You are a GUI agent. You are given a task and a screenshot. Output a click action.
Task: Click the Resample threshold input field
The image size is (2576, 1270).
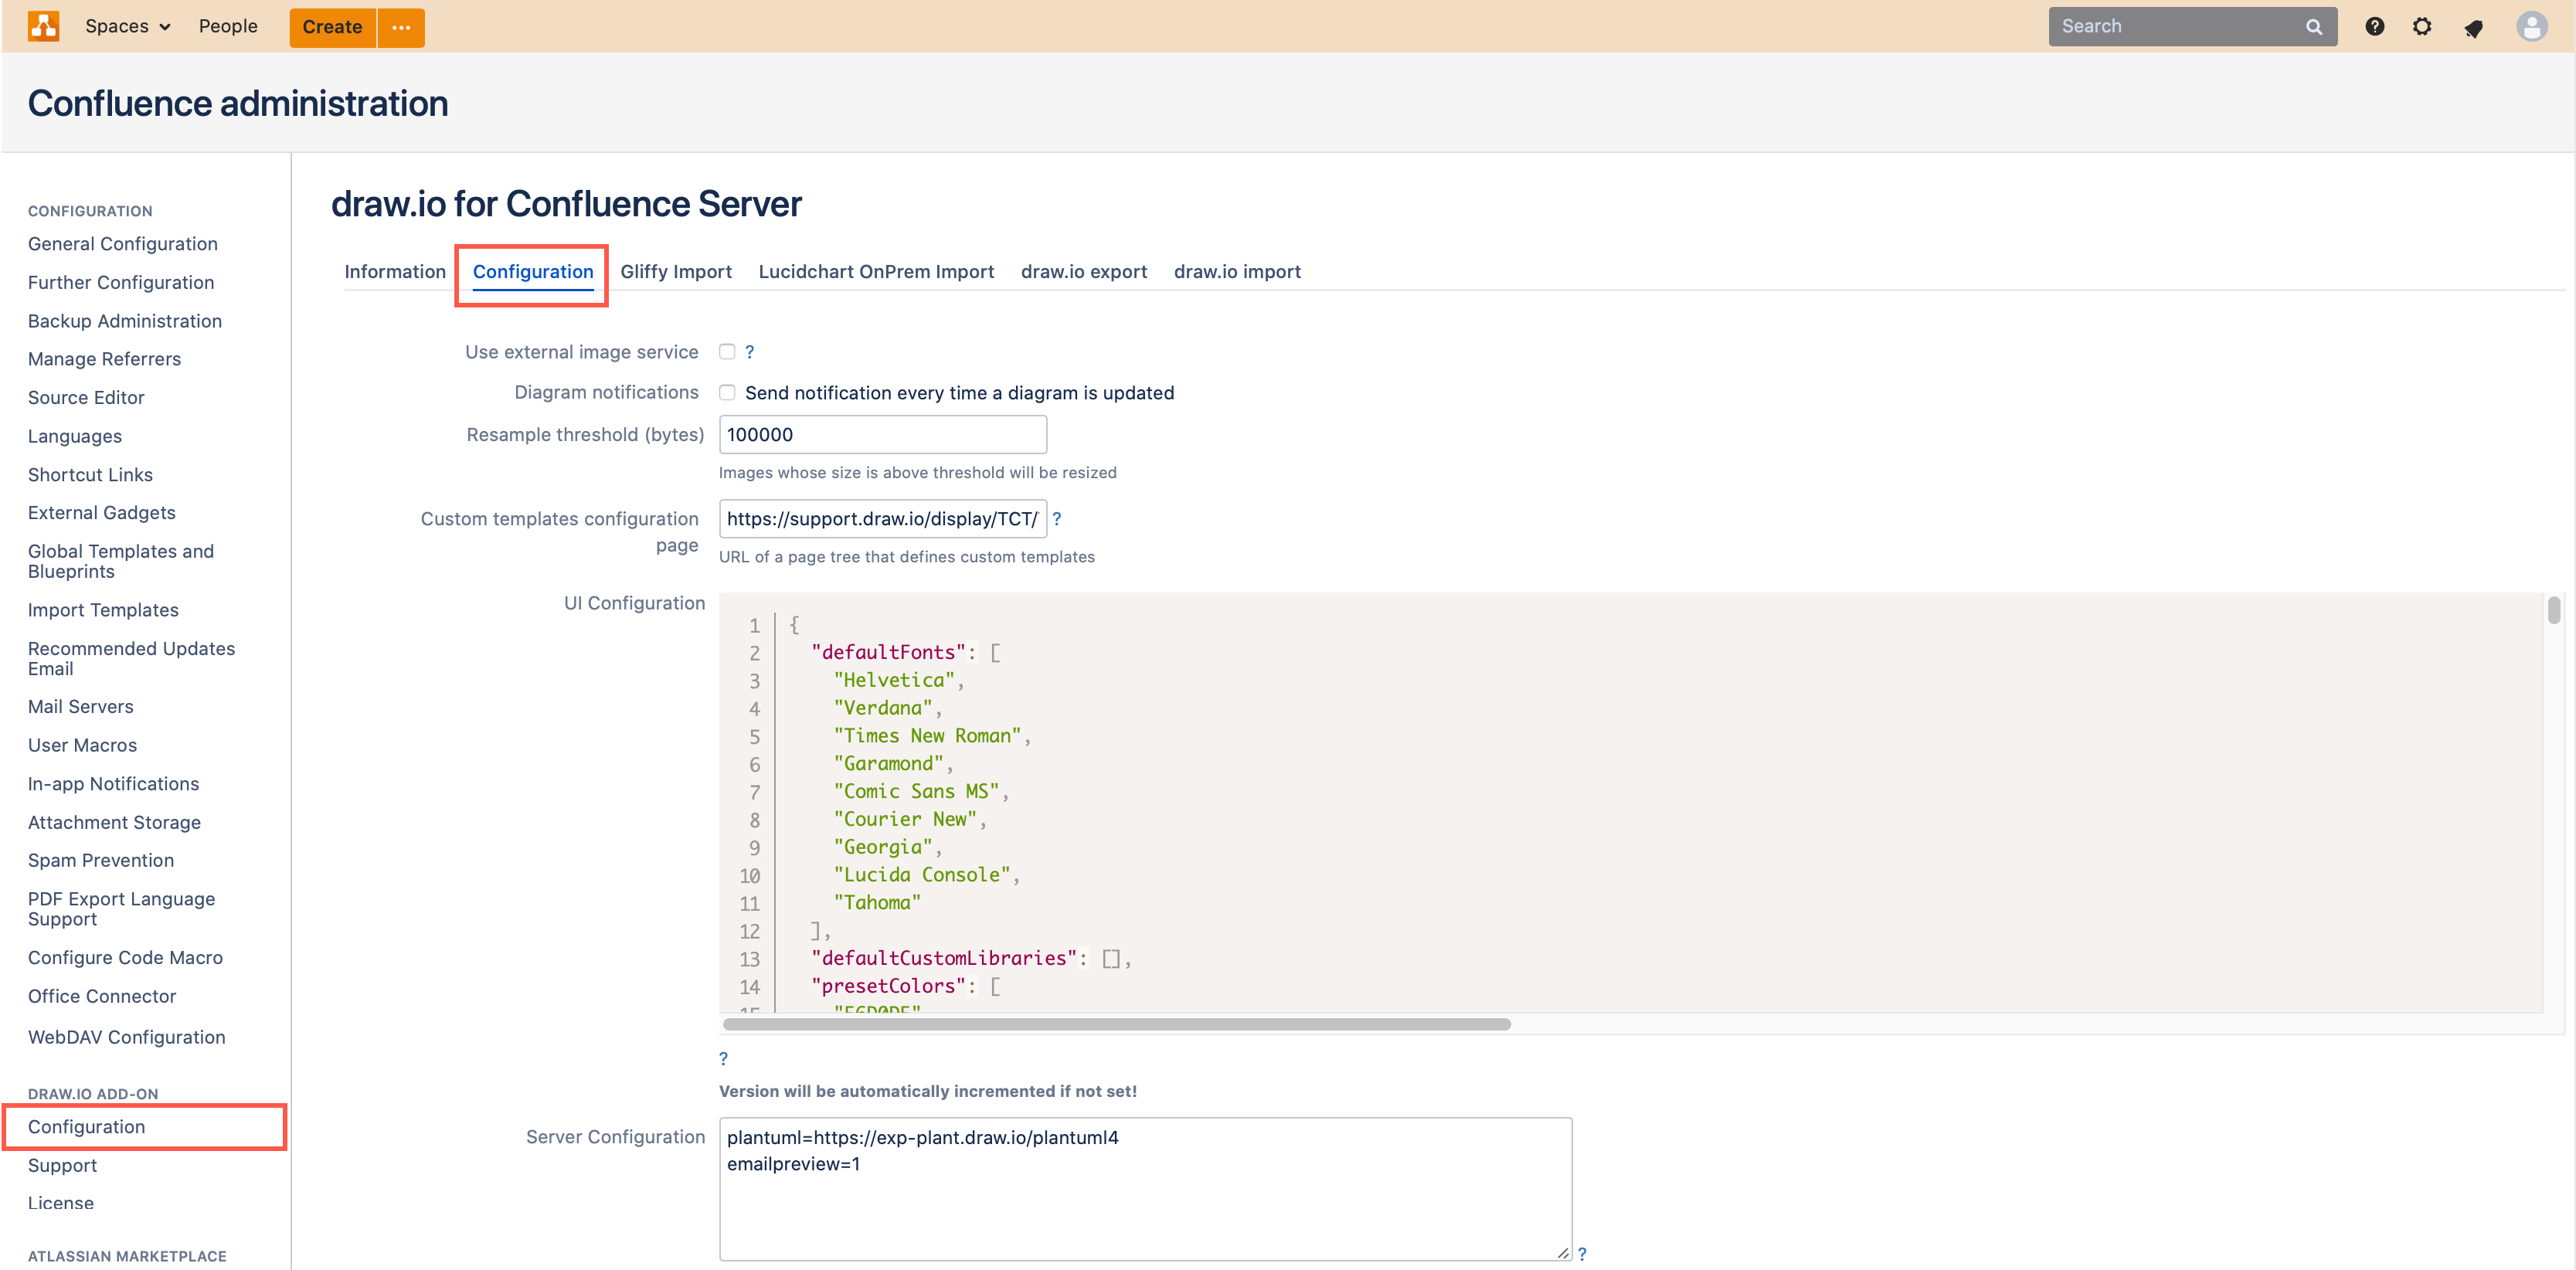click(x=882, y=433)
